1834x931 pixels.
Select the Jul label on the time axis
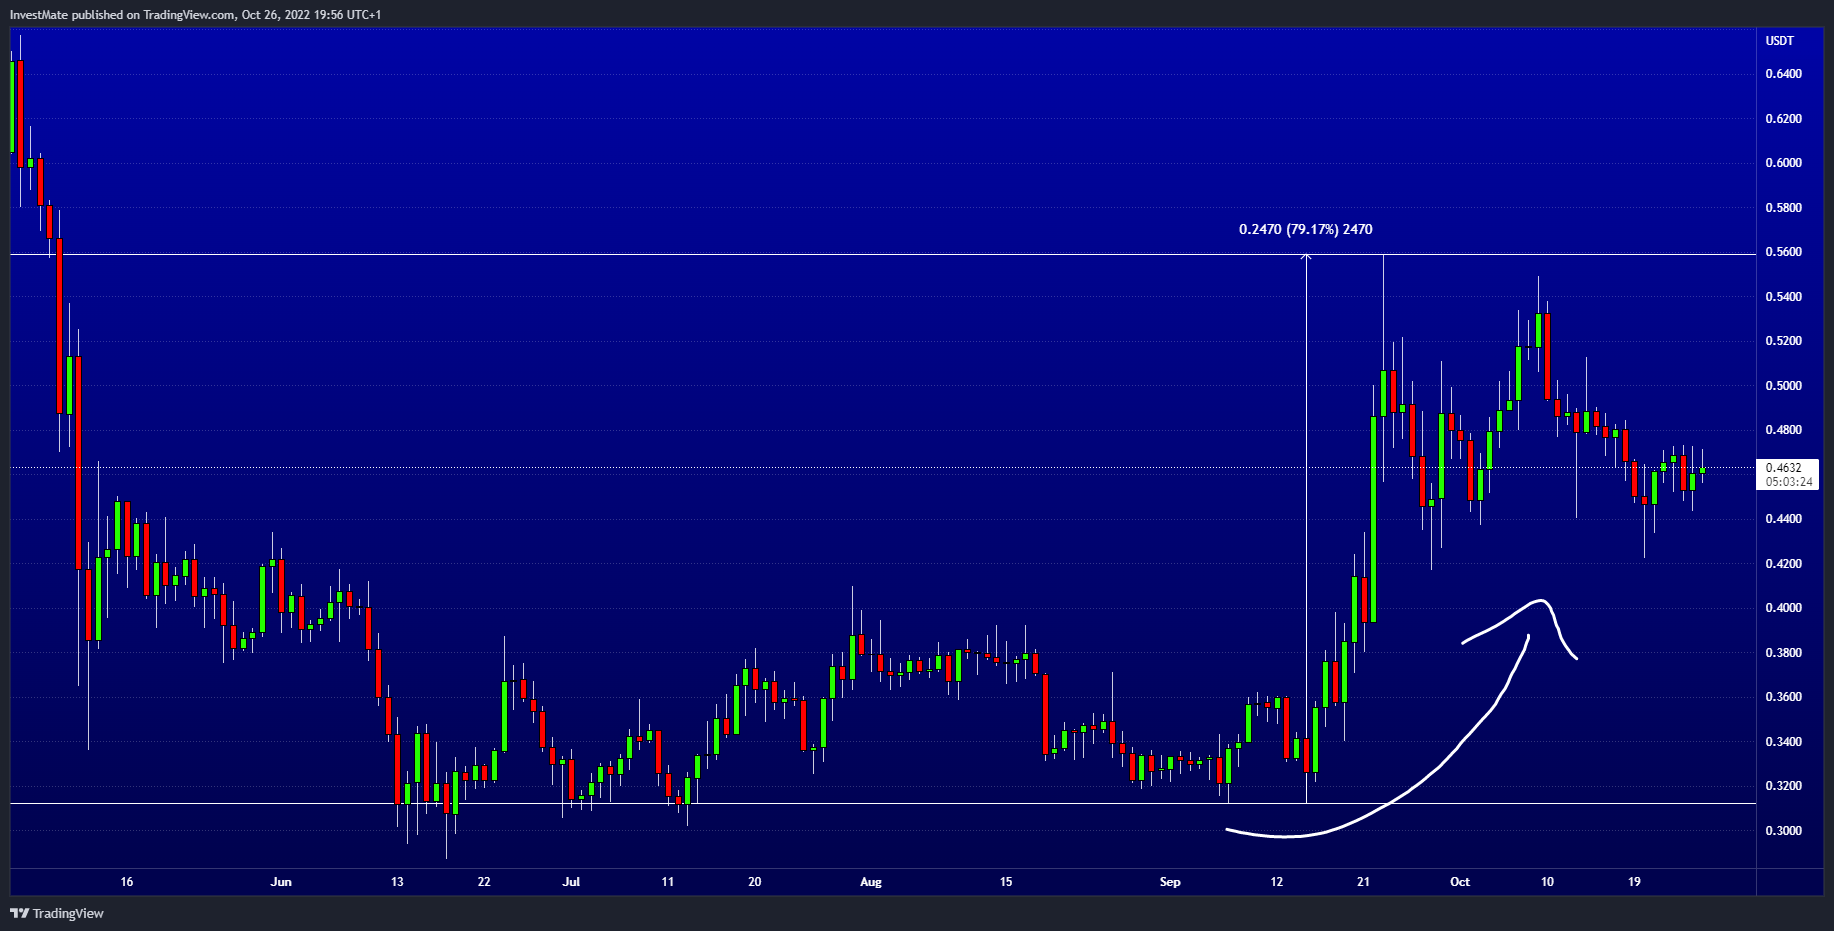pyautogui.click(x=571, y=882)
